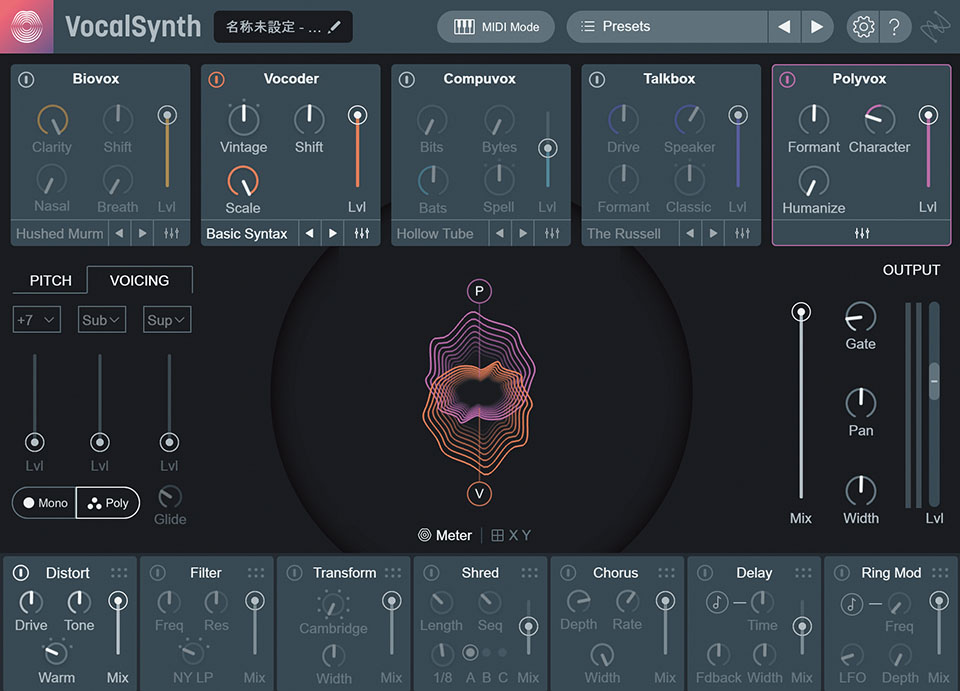Switch to the VOICING tab
The width and height of the screenshot is (960, 691).
[140, 280]
